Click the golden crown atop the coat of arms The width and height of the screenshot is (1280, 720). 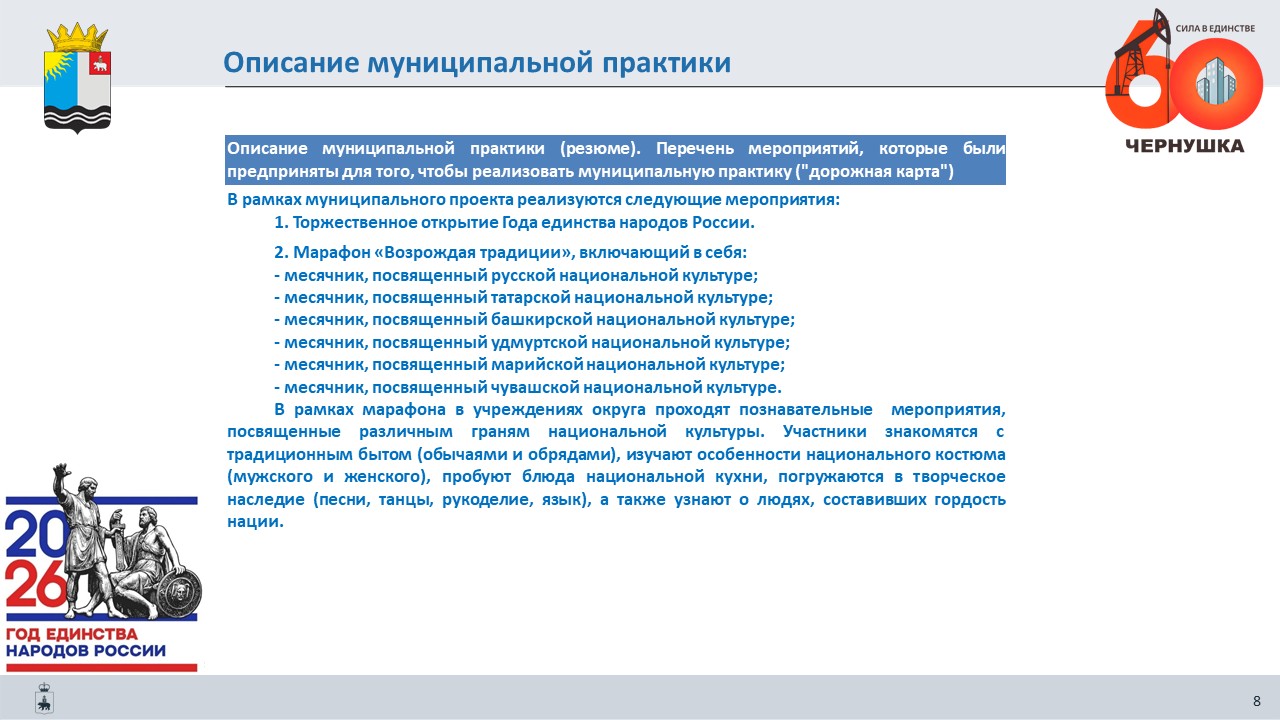tap(78, 37)
